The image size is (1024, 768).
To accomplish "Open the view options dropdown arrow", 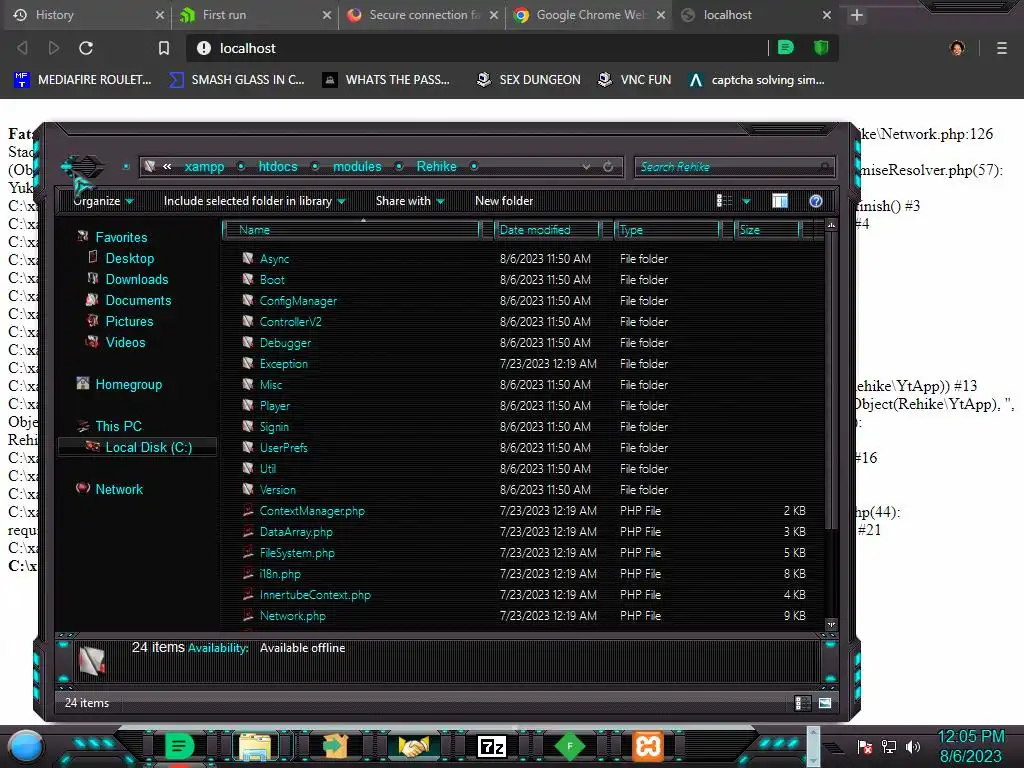I will tap(746, 202).
